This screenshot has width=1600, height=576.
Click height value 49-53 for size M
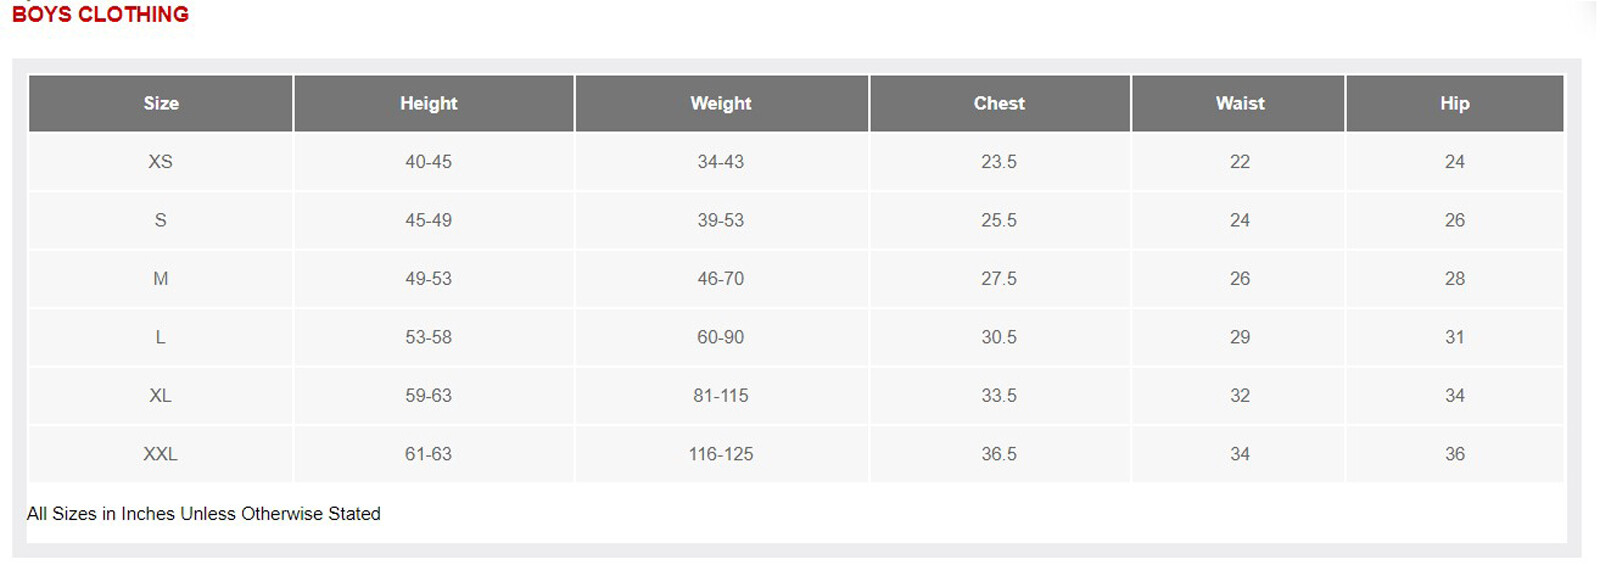(428, 279)
